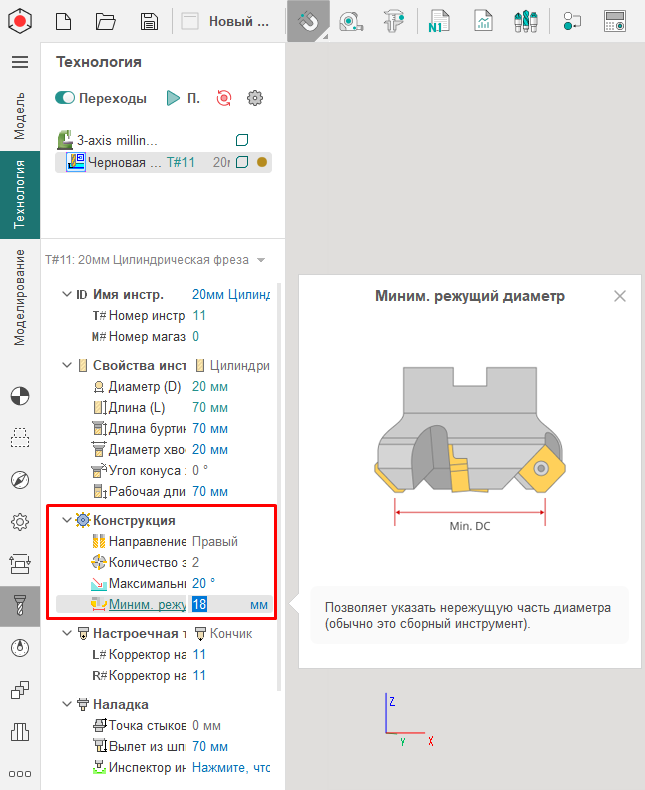Click the red reset operations icon
645x790 pixels.
(224, 98)
